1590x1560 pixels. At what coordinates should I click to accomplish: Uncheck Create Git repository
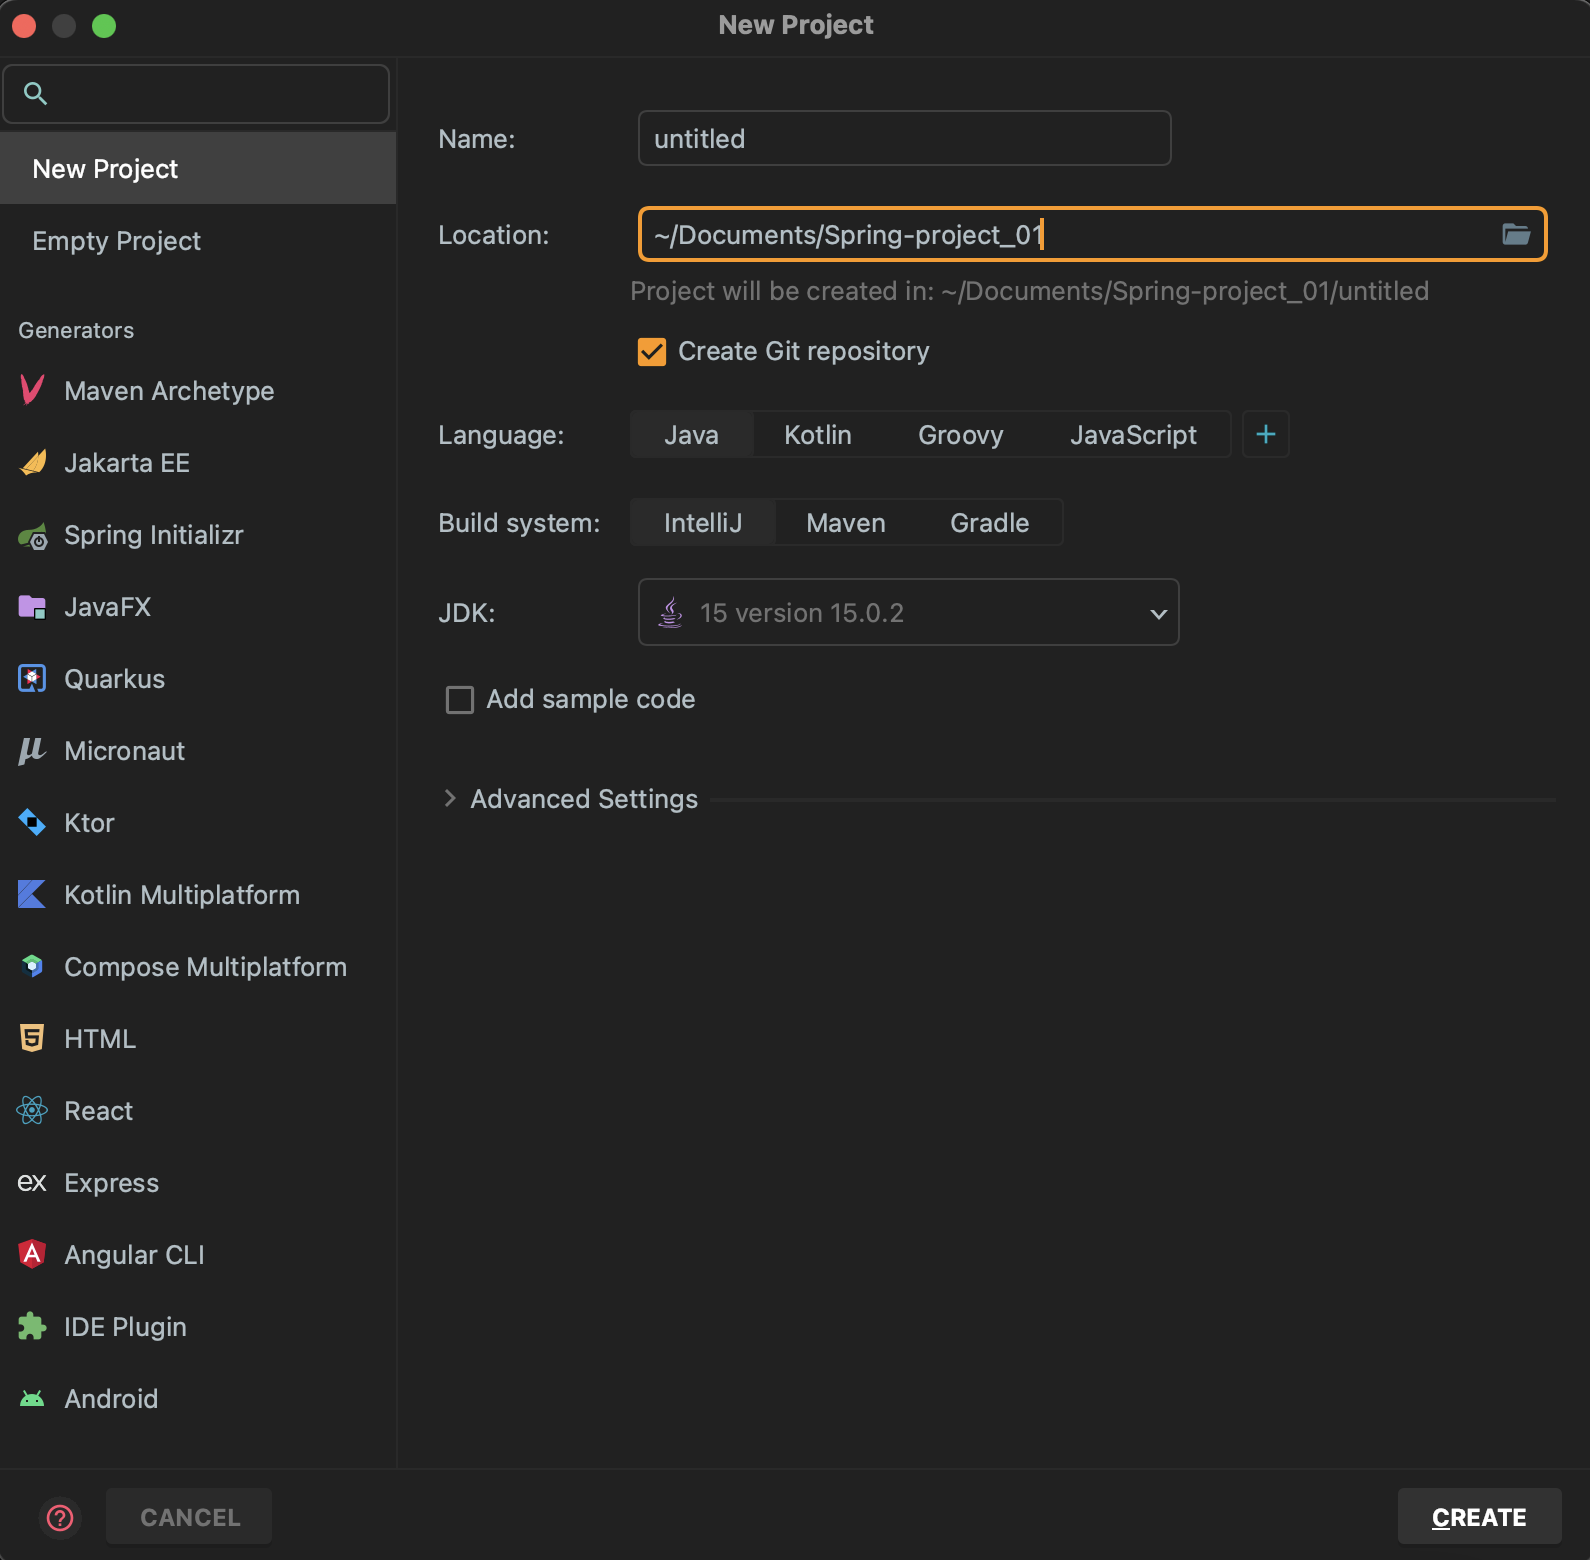coord(652,352)
